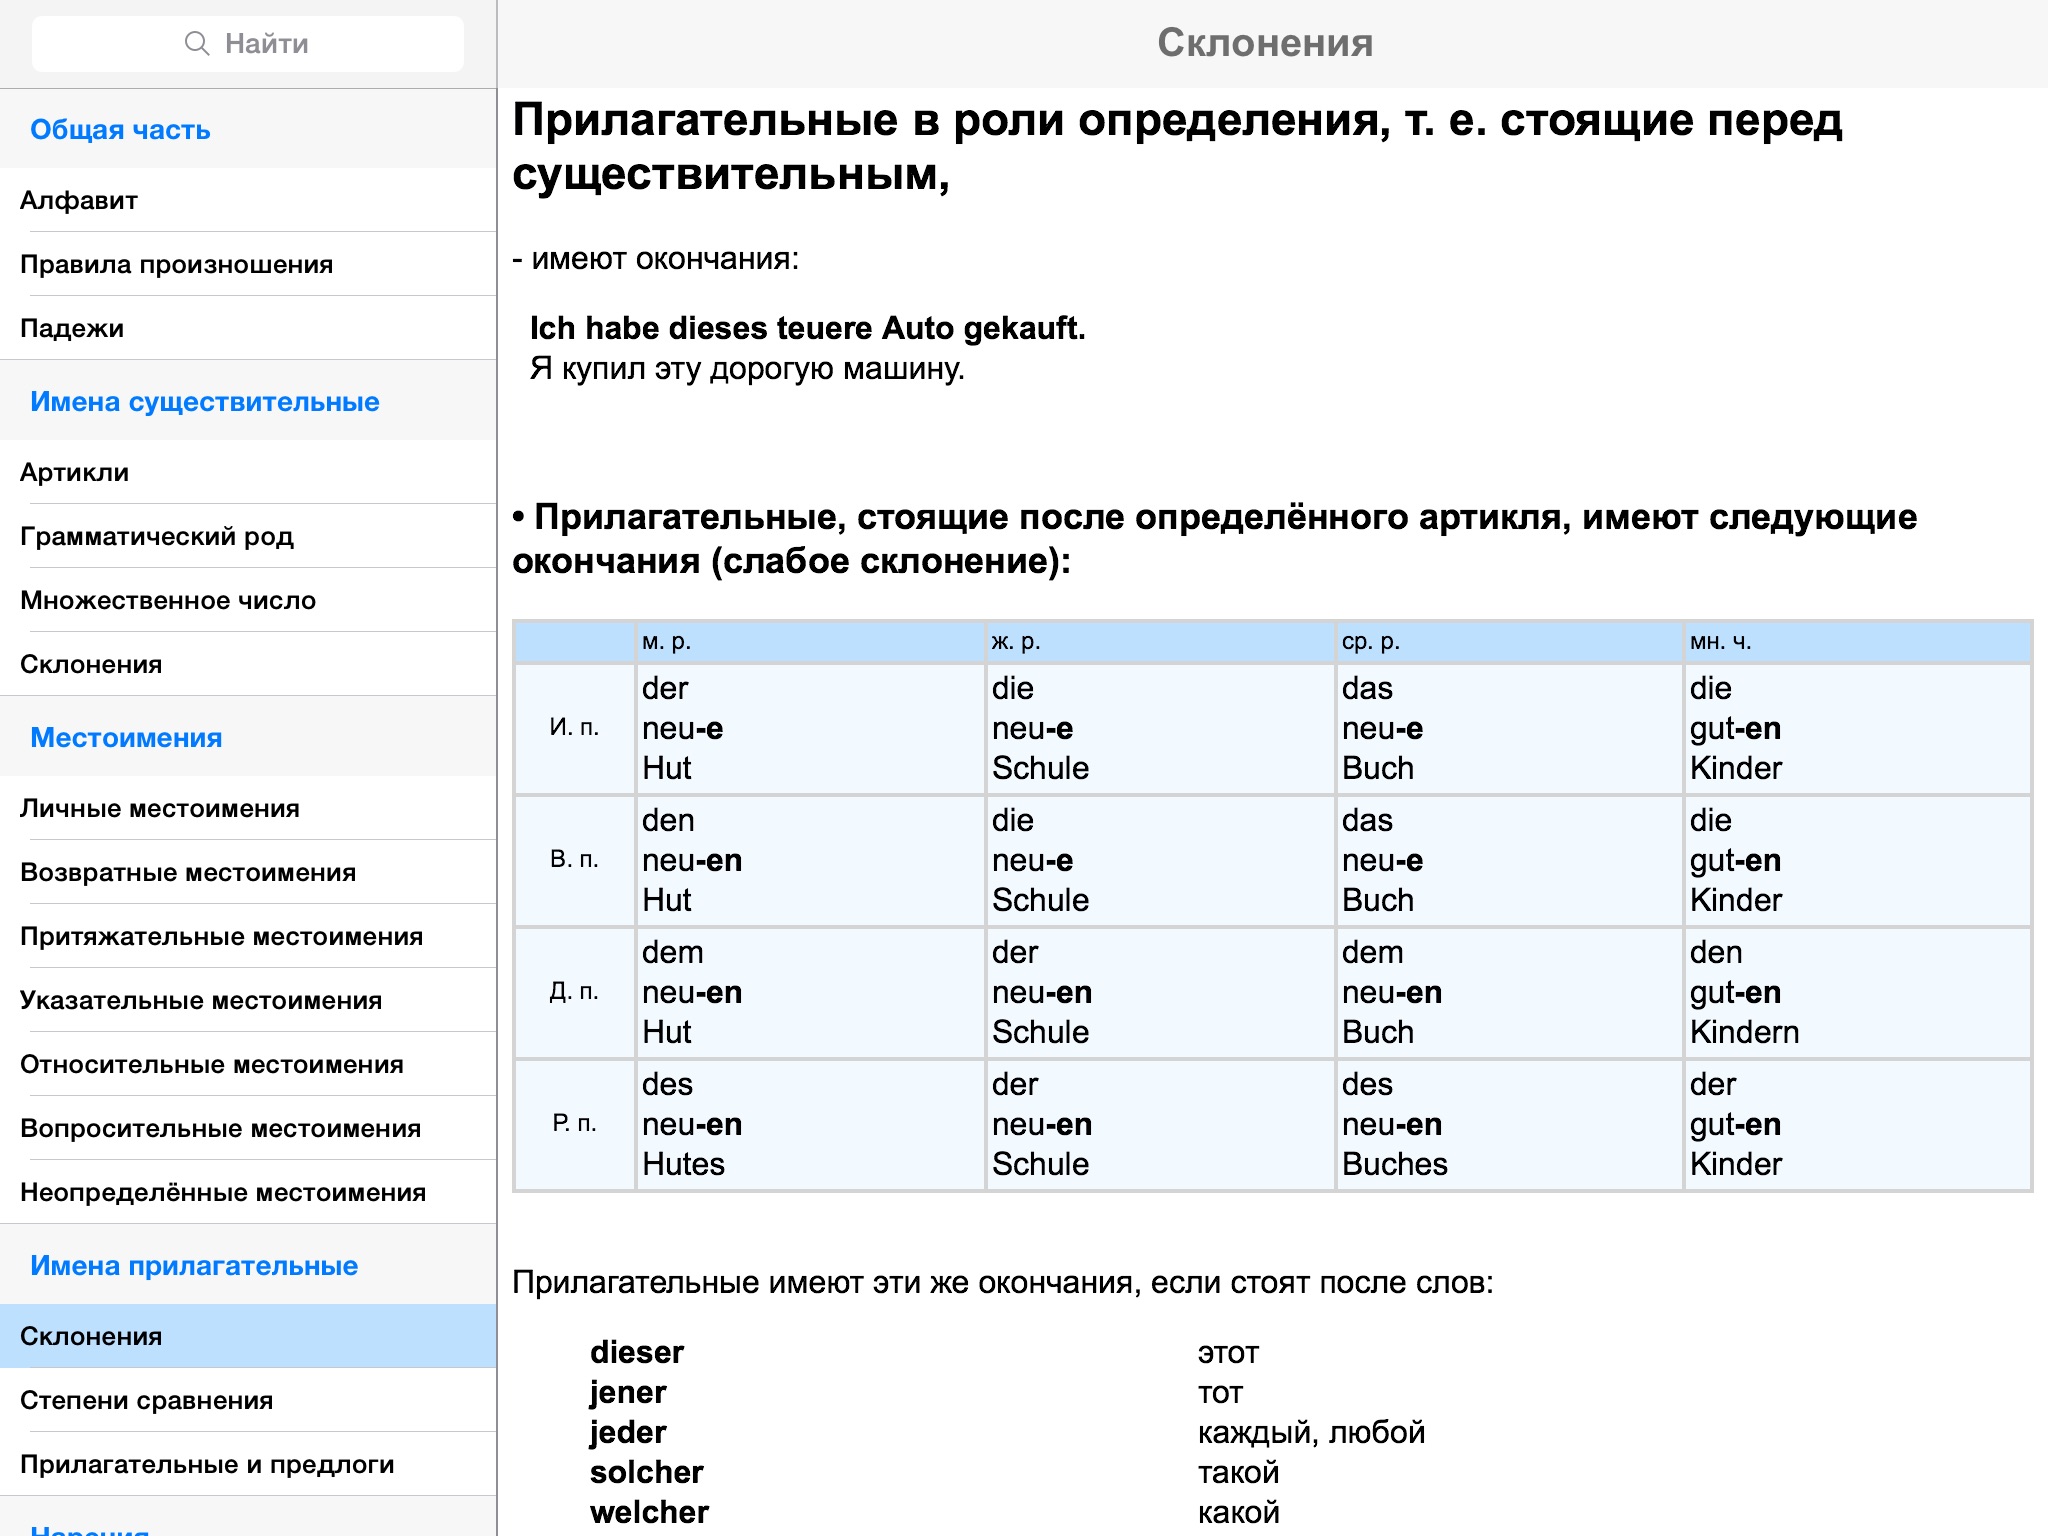This screenshot has height=1536, width=2048.
Task: Open Степени сравнения
Action: pyautogui.click(x=248, y=1400)
